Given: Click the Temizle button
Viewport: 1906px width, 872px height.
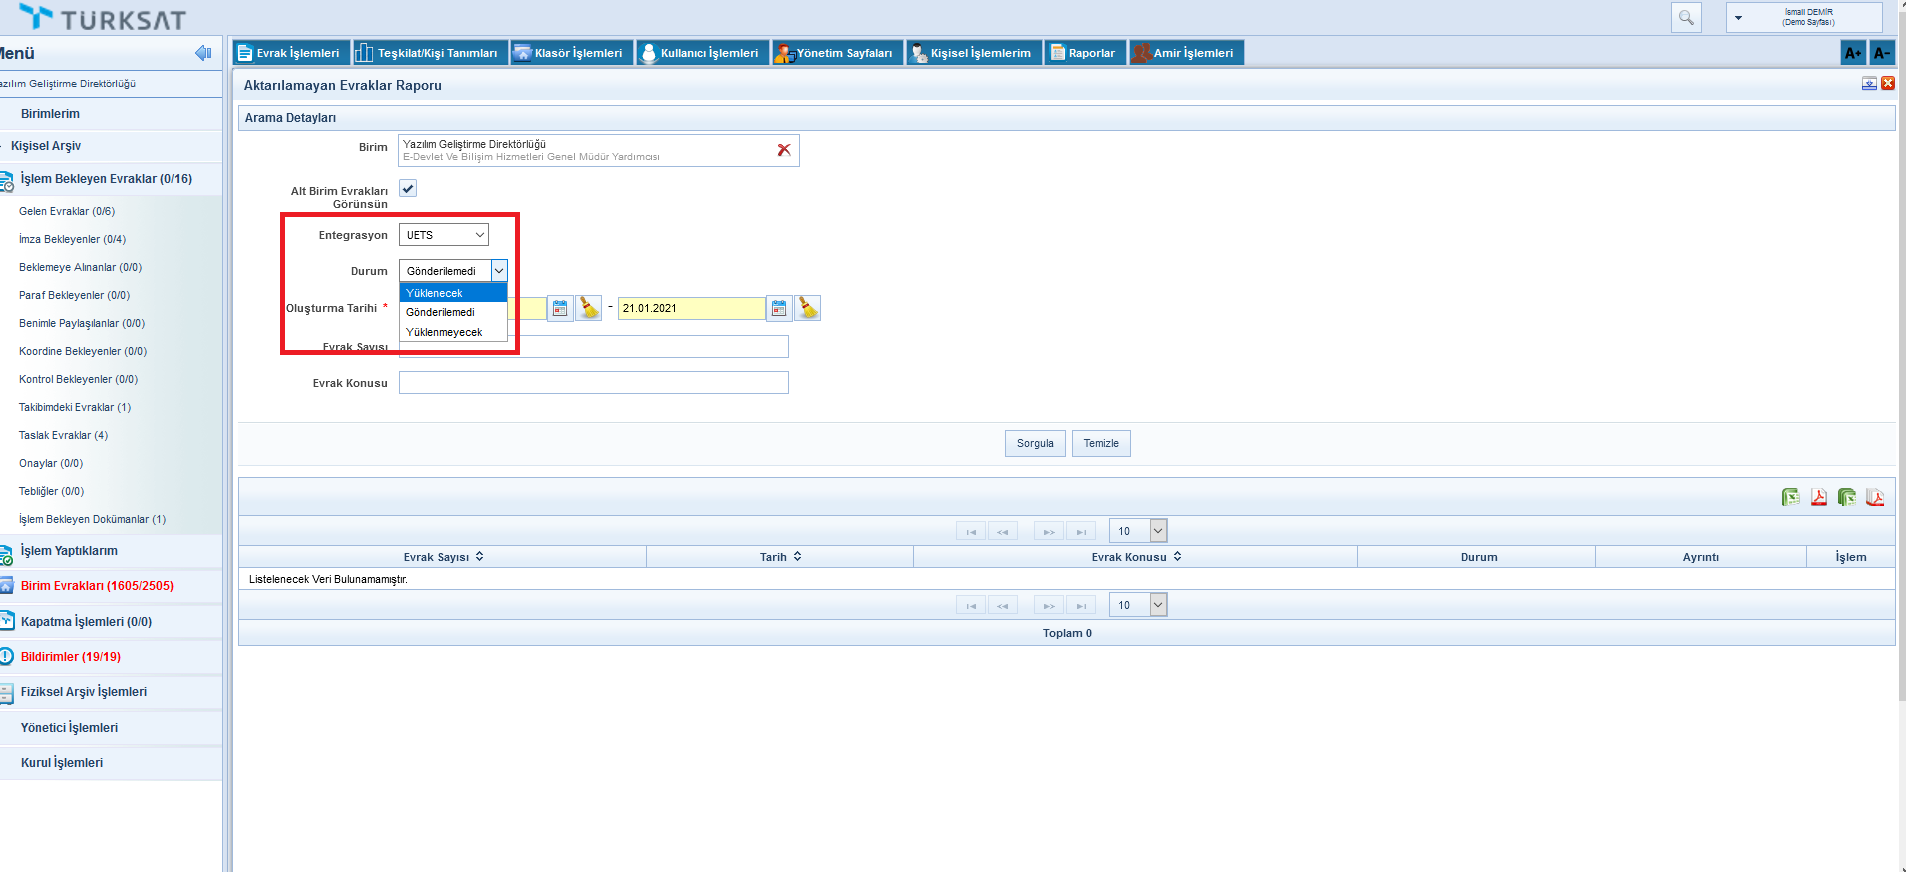Looking at the screenshot, I should (x=1101, y=443).
